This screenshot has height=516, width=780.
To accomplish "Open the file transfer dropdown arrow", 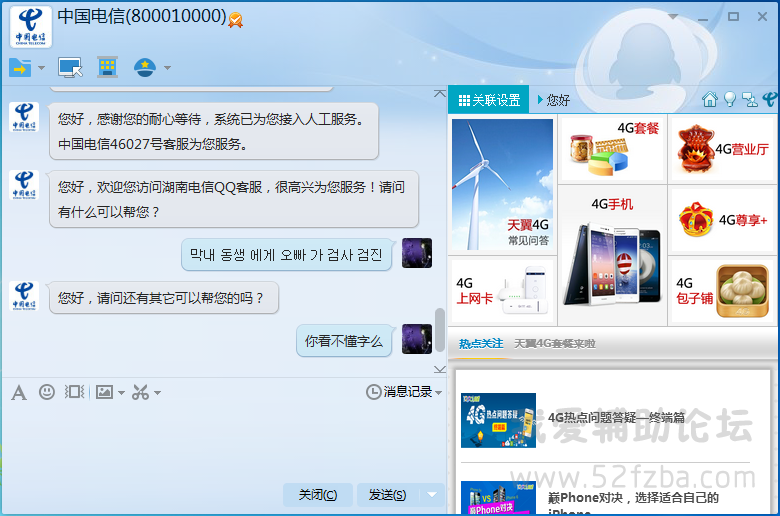I will [x=41, y=68].
